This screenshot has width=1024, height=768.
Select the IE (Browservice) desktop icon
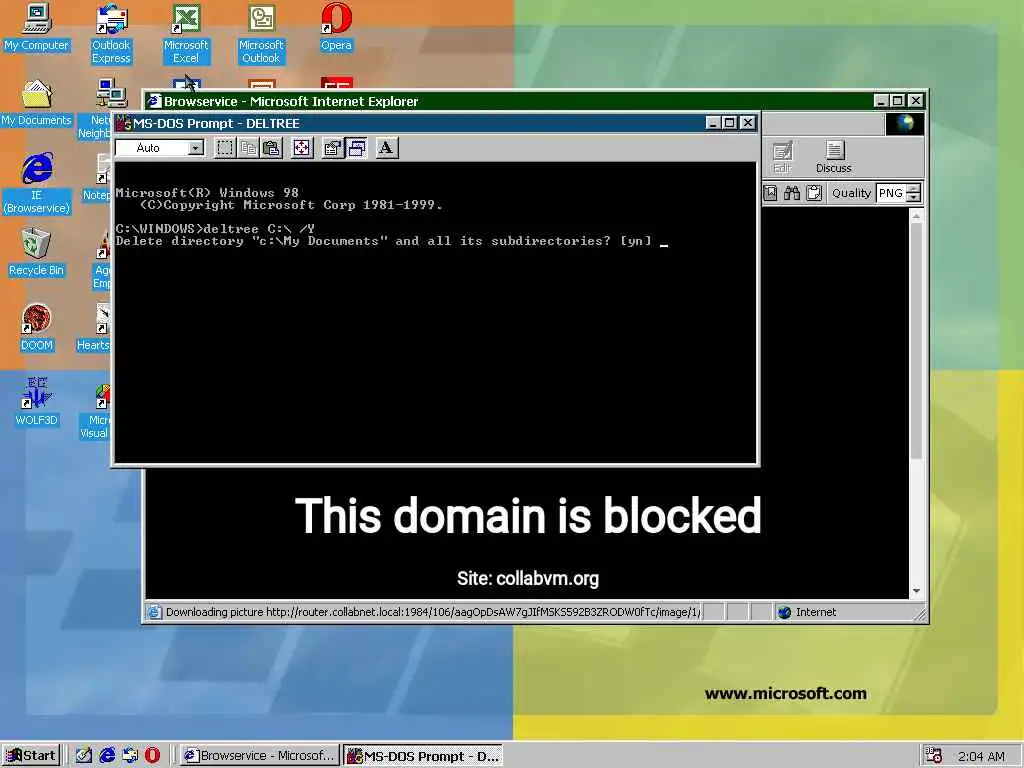tap(37, 184)
